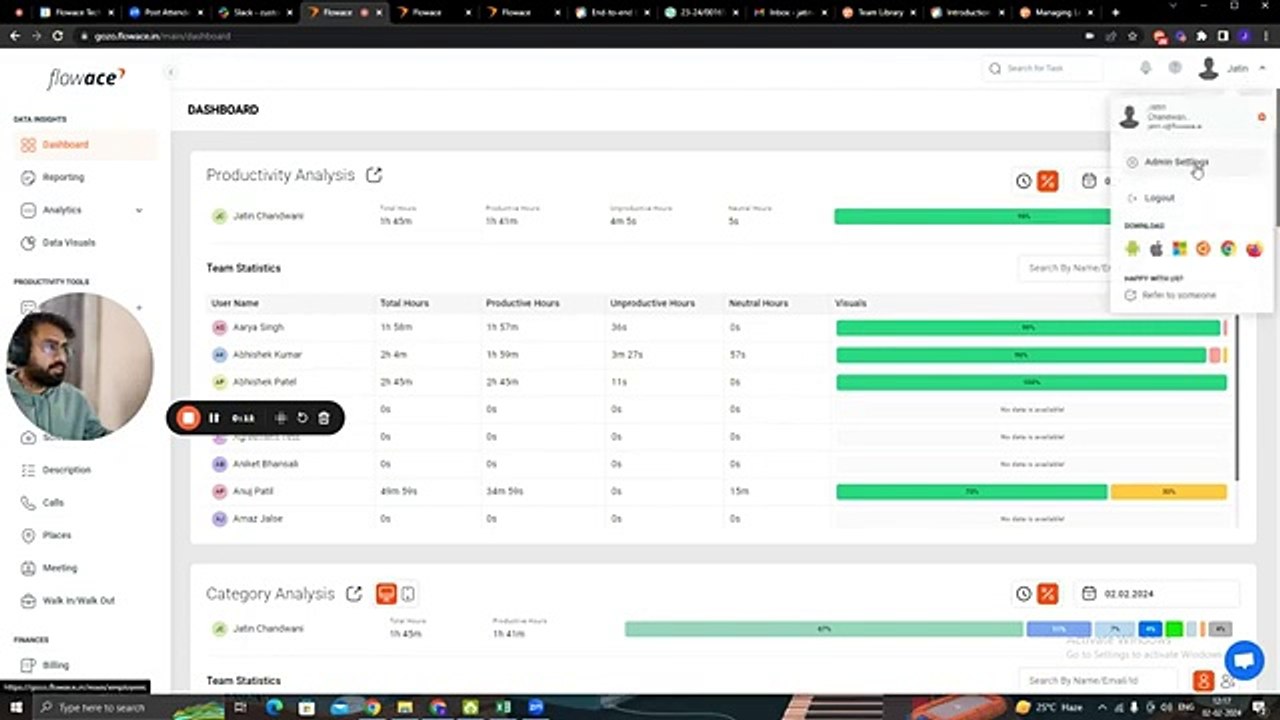Stop the screen recording
This screenshot has height=720, width=1280.
click(x=188, y=418)
